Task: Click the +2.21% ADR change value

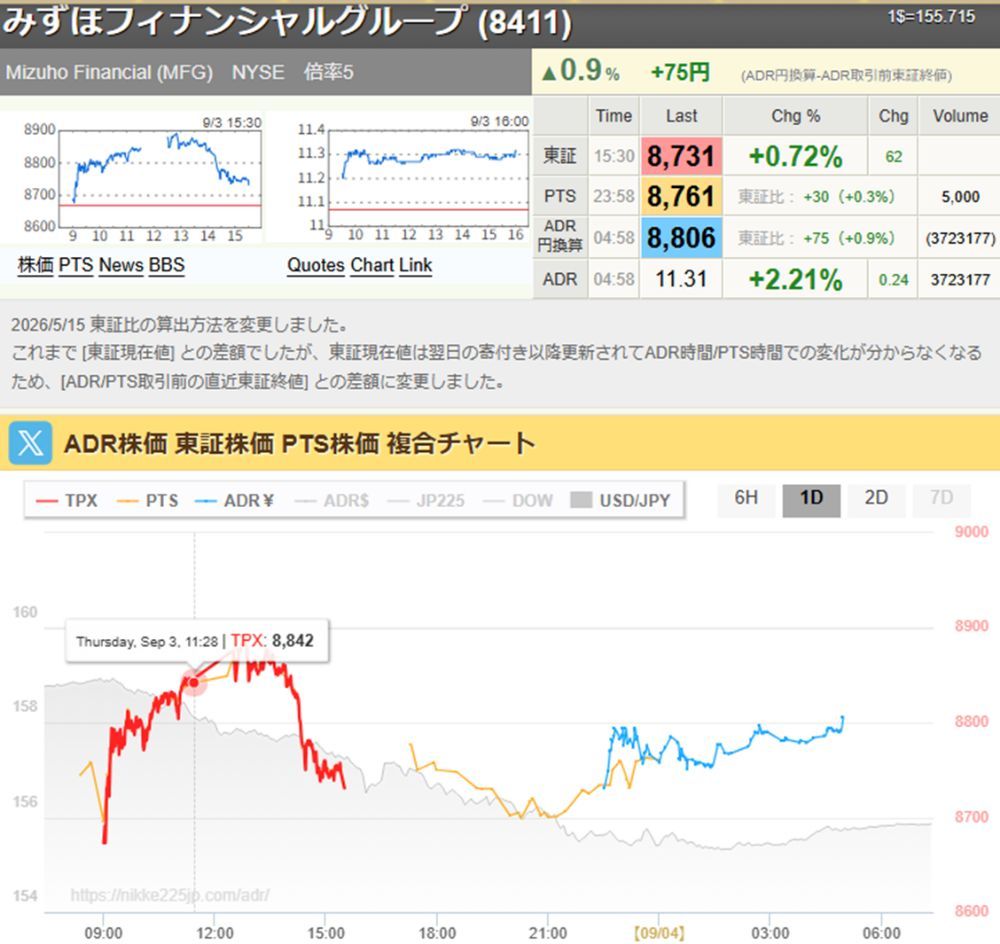Action: pyautogui.click(x=795, y=279)
